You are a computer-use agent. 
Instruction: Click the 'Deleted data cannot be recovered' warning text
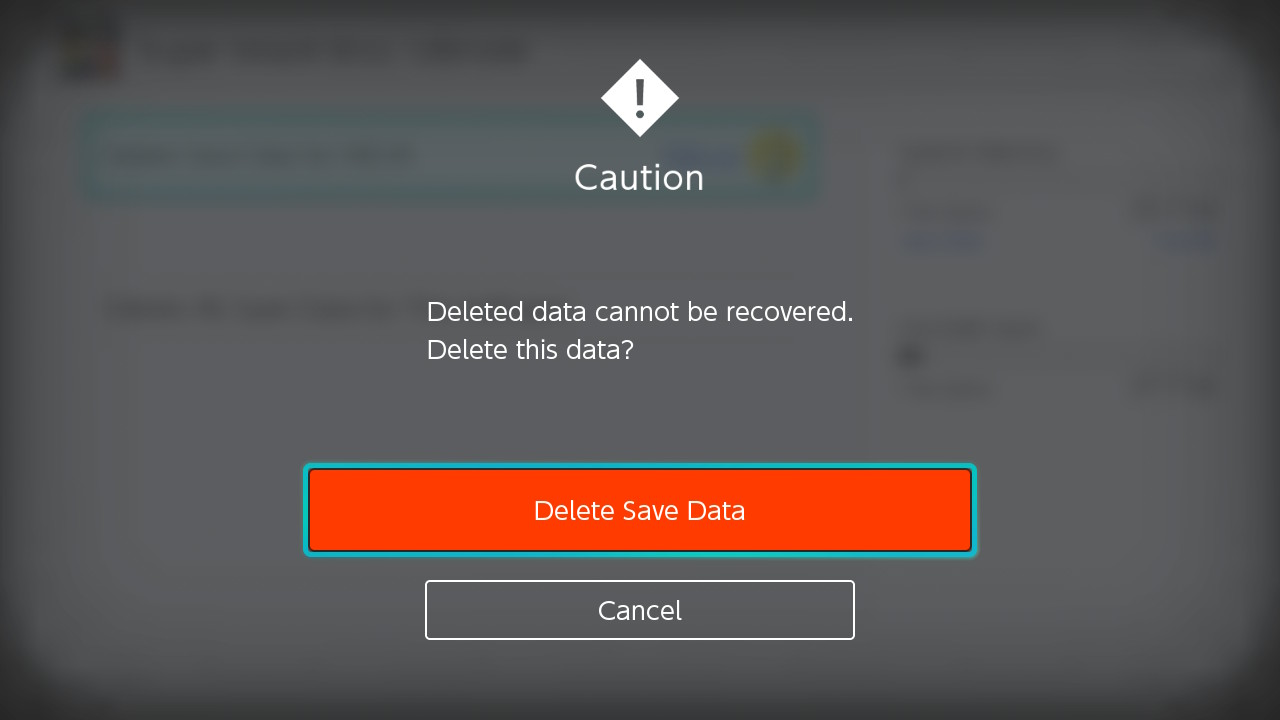pyautogui.click(x=640, y=311)
